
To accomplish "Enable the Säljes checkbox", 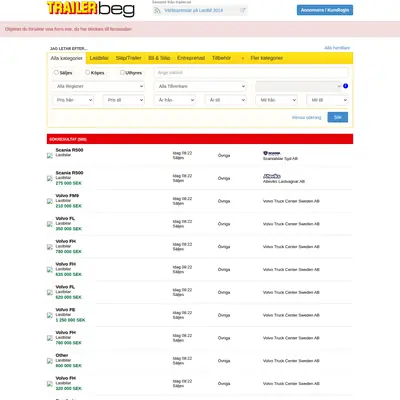I will (56, 72).
